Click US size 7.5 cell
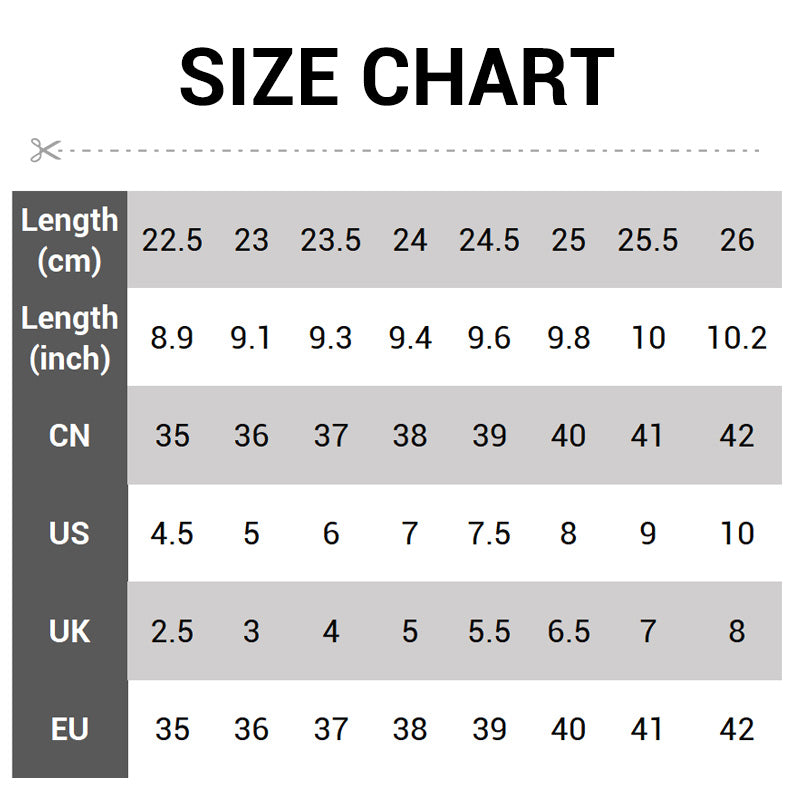The image size is (800, 800). [x=489, y=533]
